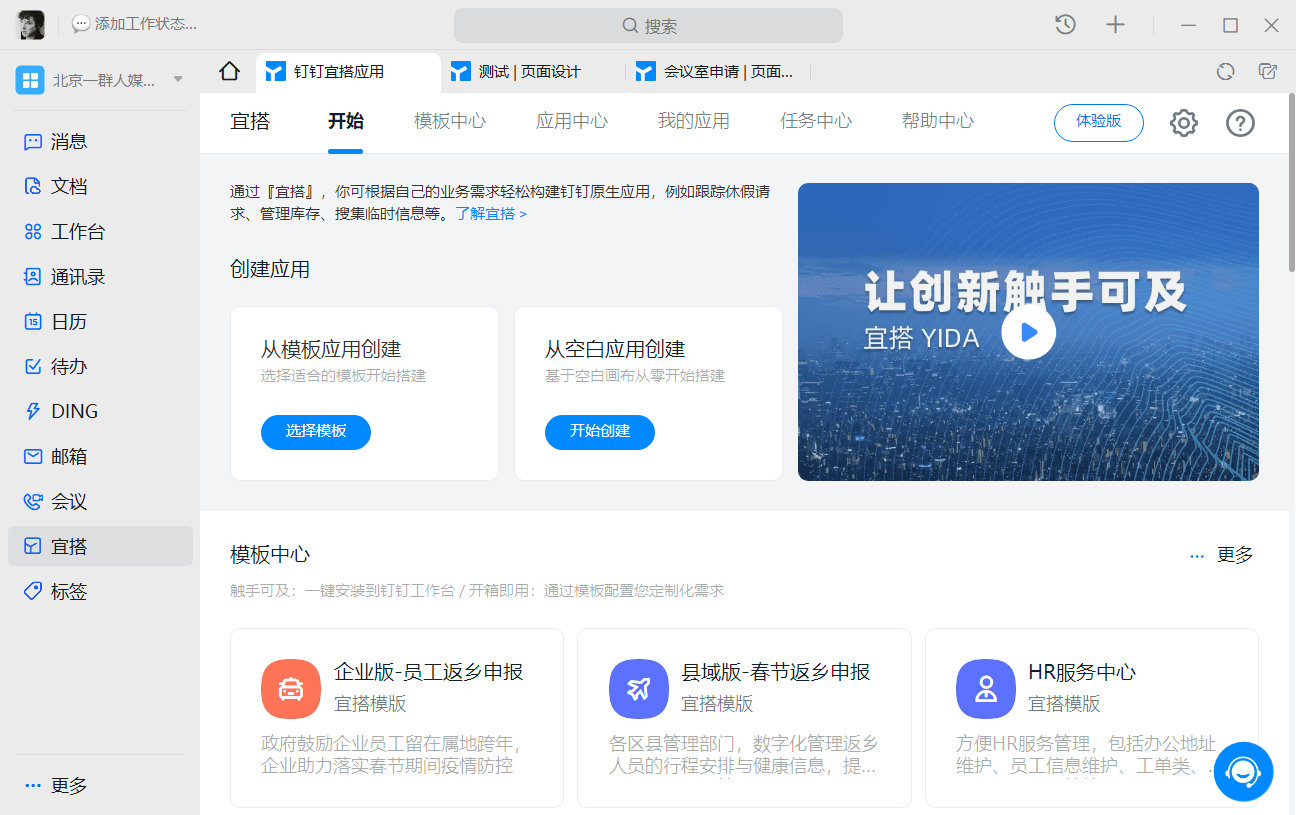The image size is (1296, 815).
Task: Open 日历 calendar in sidebar
Action: click(100, 322)
